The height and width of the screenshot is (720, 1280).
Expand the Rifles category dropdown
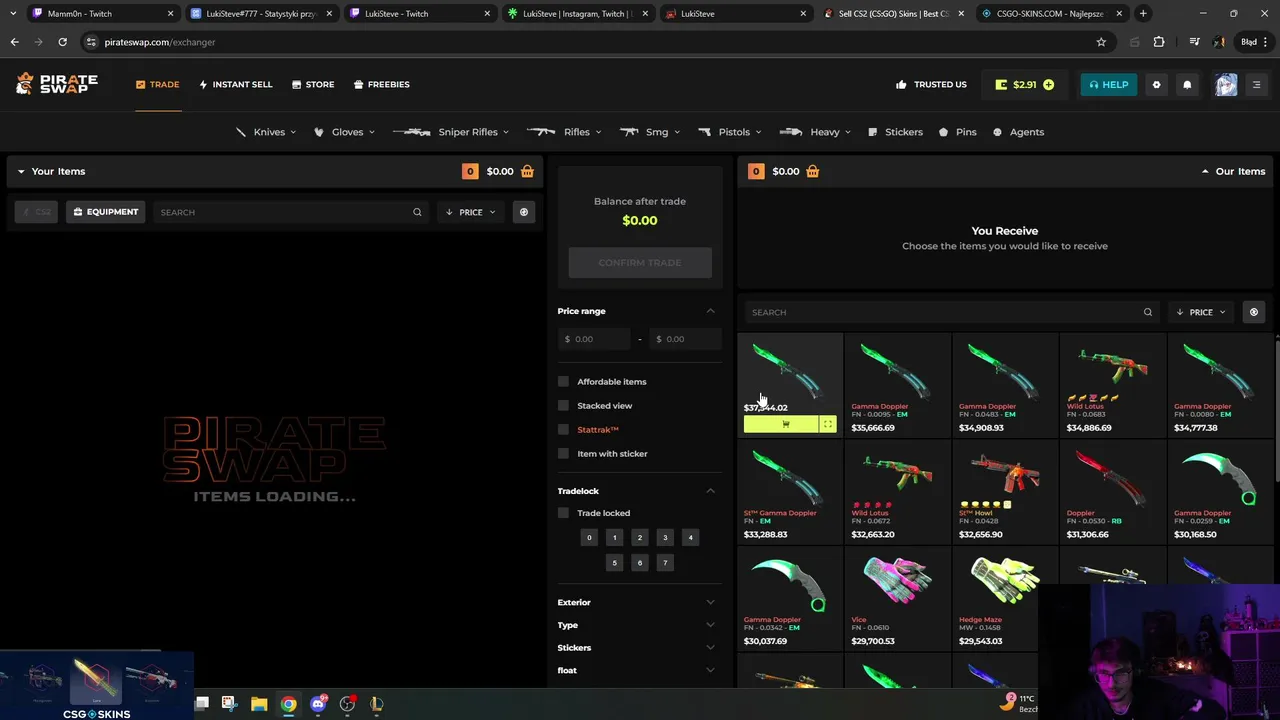coord(565,132)
